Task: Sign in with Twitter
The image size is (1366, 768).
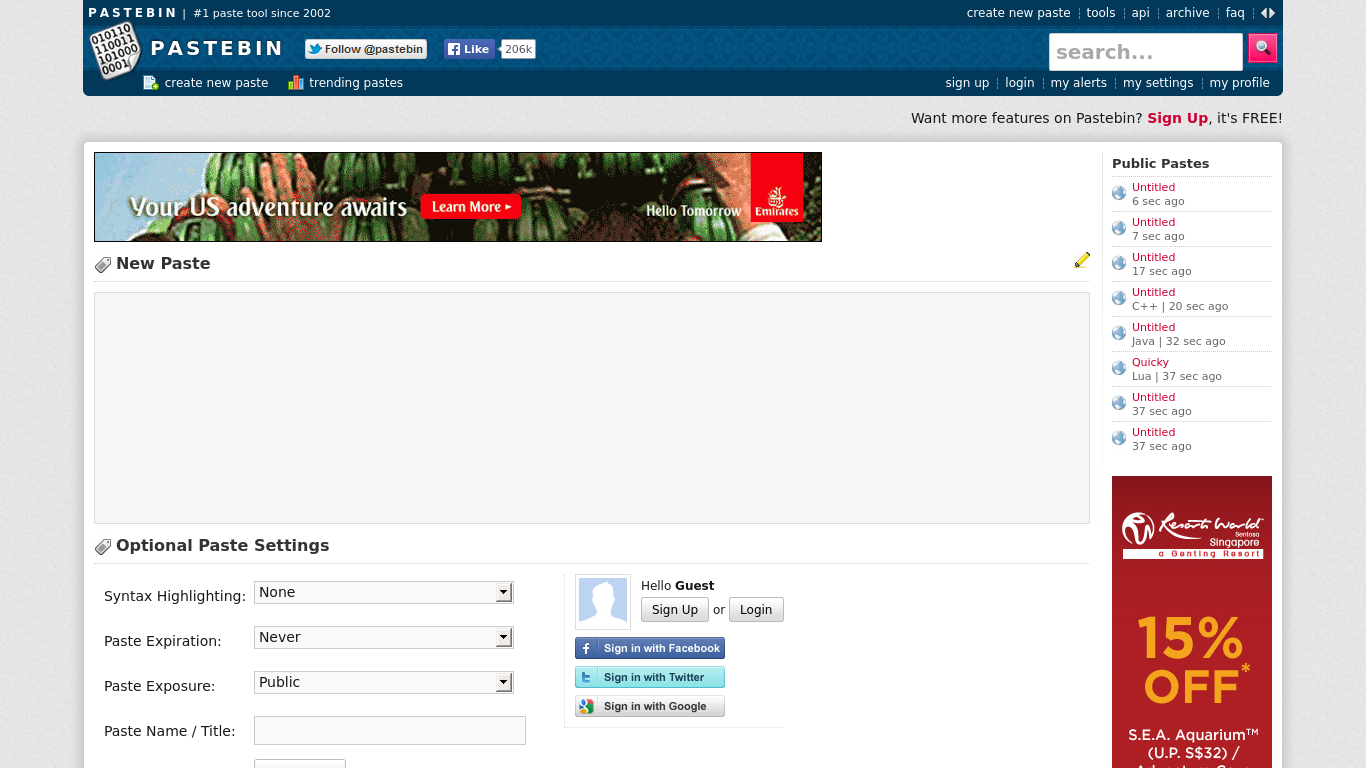Action: tap(650, 677)
